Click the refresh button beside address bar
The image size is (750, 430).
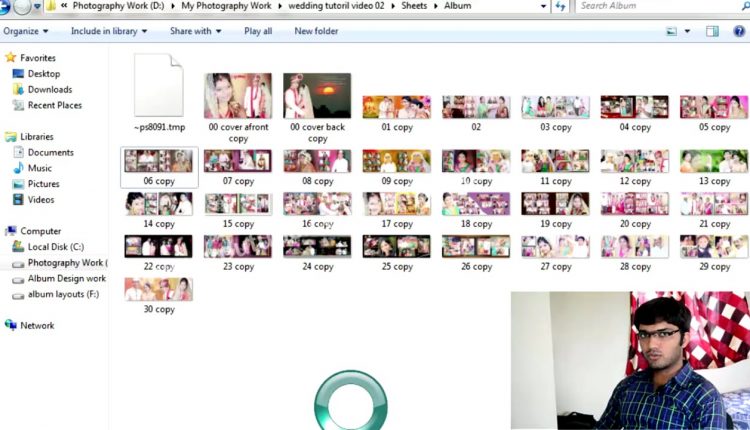click(560, 6)
